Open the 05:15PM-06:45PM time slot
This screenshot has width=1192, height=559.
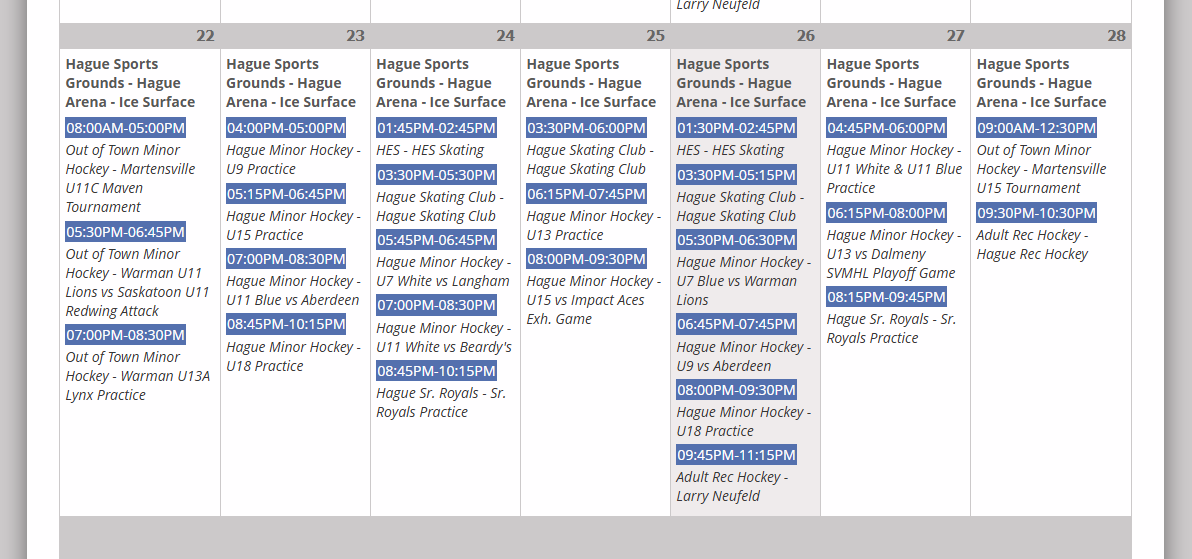click(286, 194)
